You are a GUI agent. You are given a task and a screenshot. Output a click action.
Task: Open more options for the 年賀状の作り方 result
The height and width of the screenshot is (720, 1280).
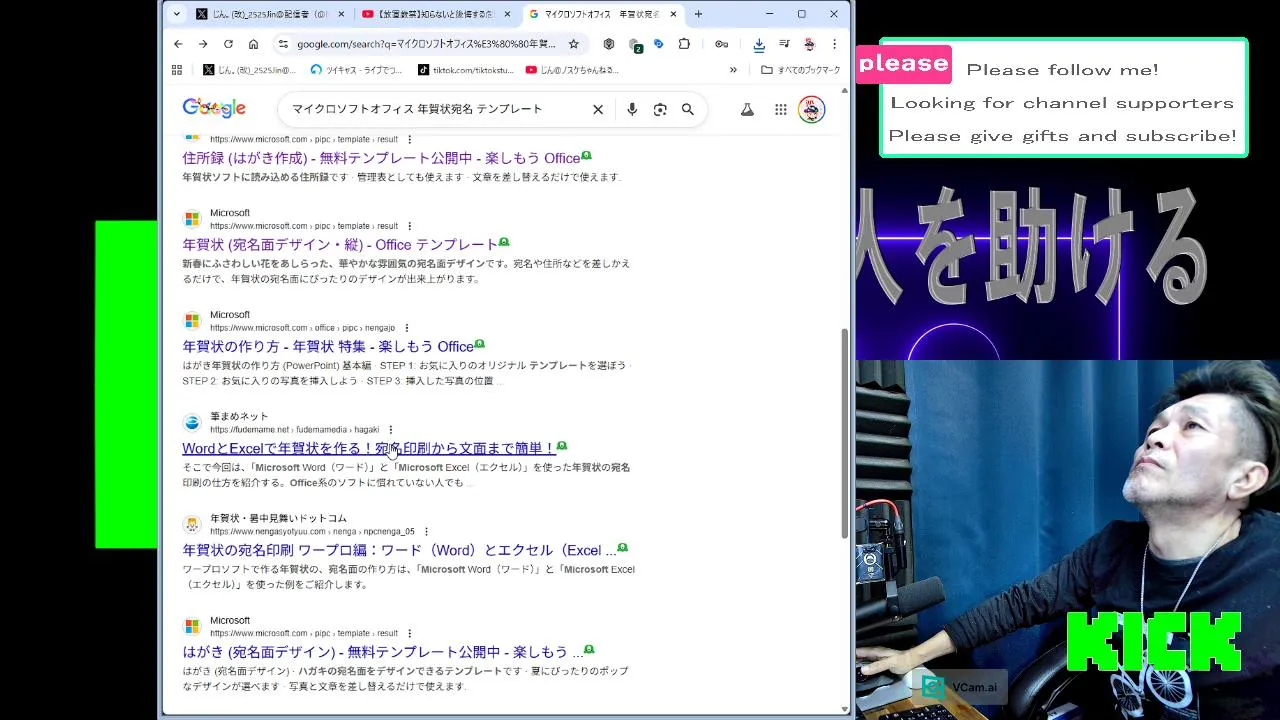(406, 328)
